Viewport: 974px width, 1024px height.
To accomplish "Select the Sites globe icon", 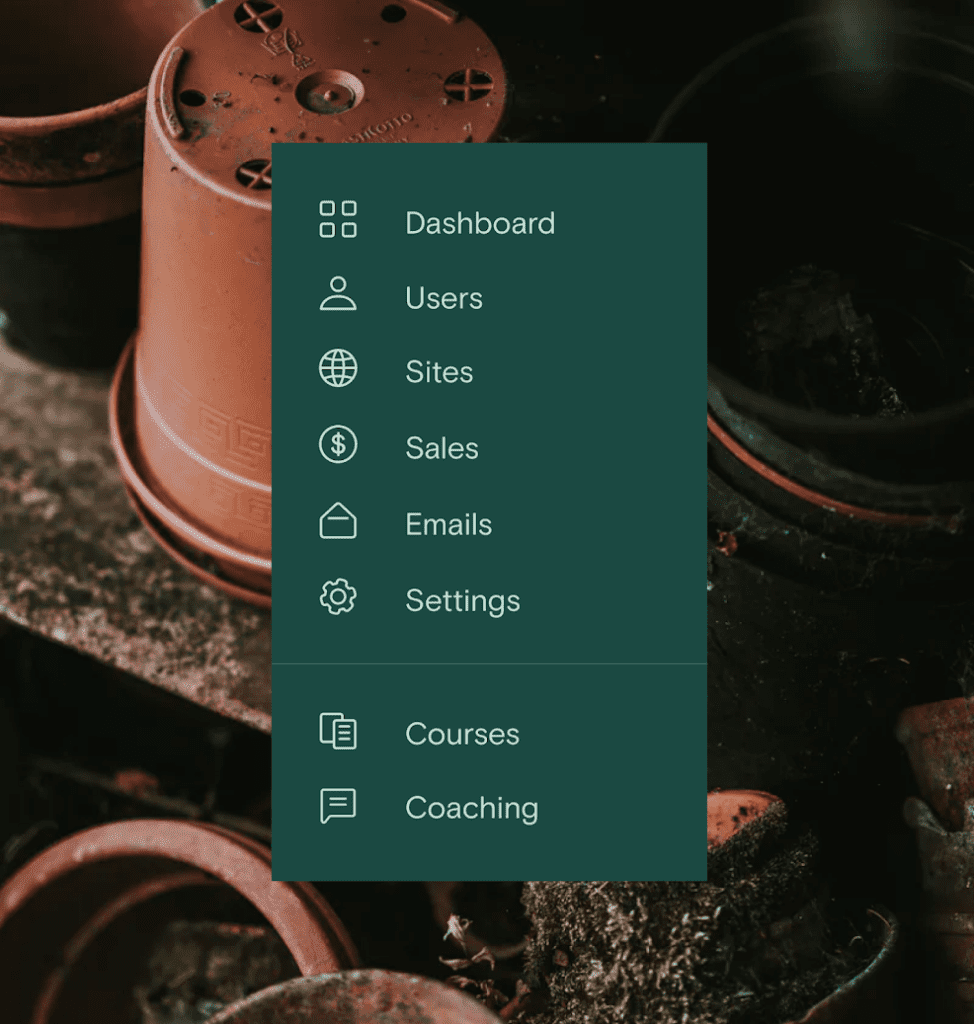I will [x=338, y=369].
